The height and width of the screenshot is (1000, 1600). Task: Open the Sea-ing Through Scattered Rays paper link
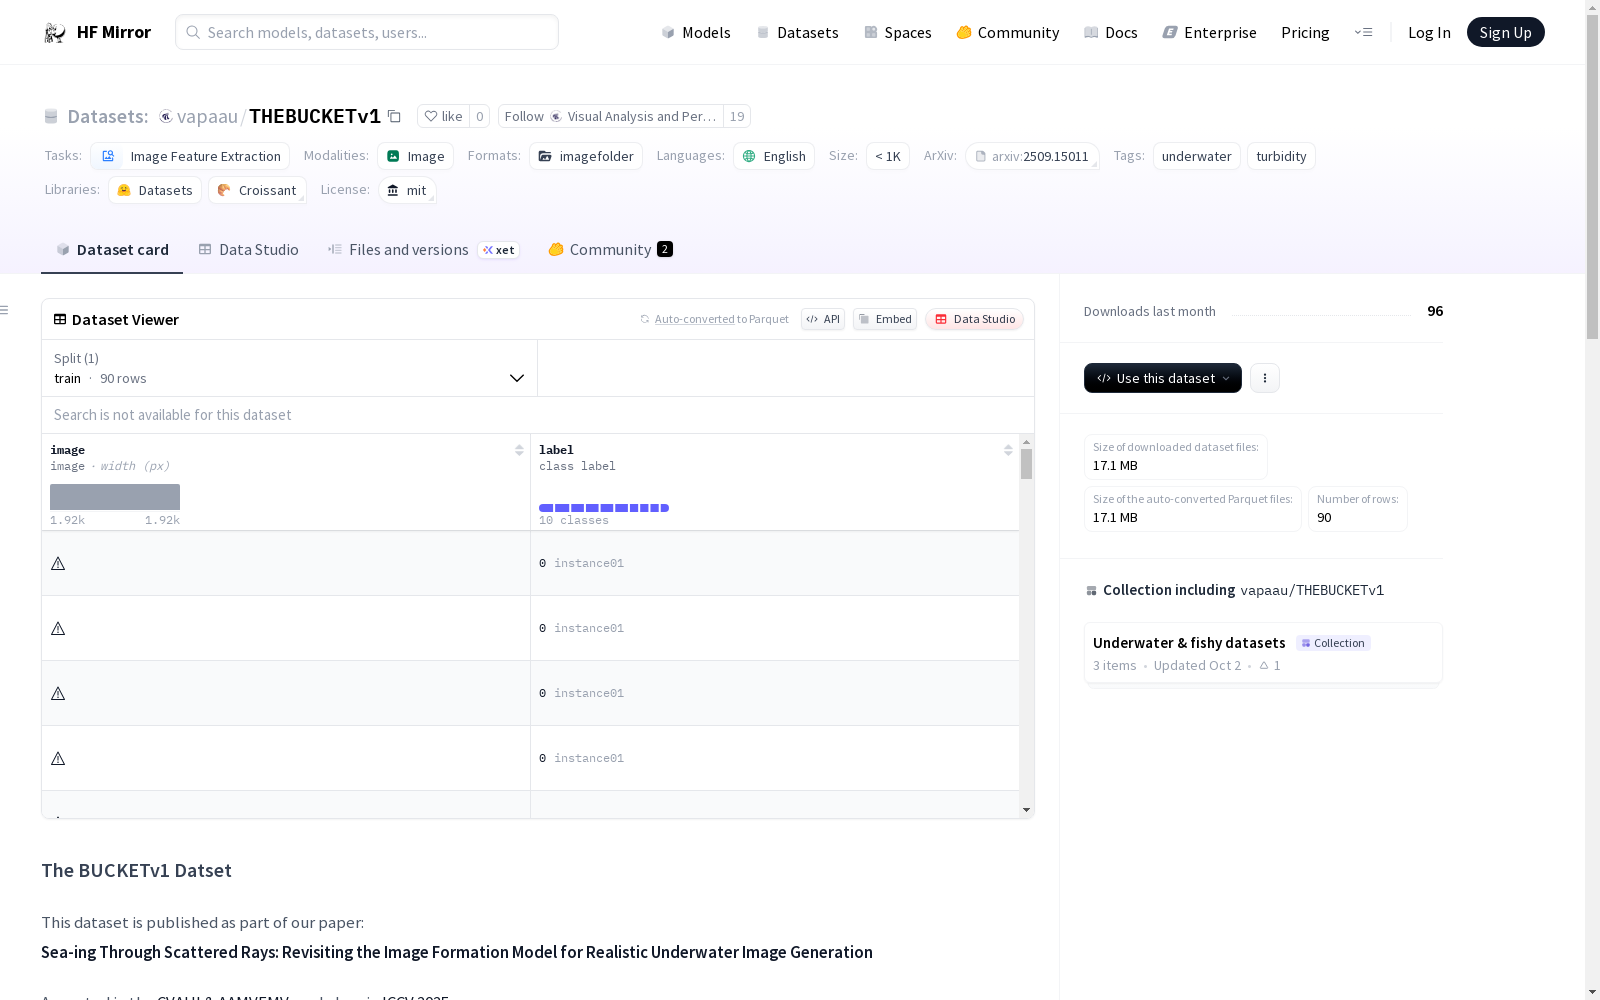[x=457, y=952]
